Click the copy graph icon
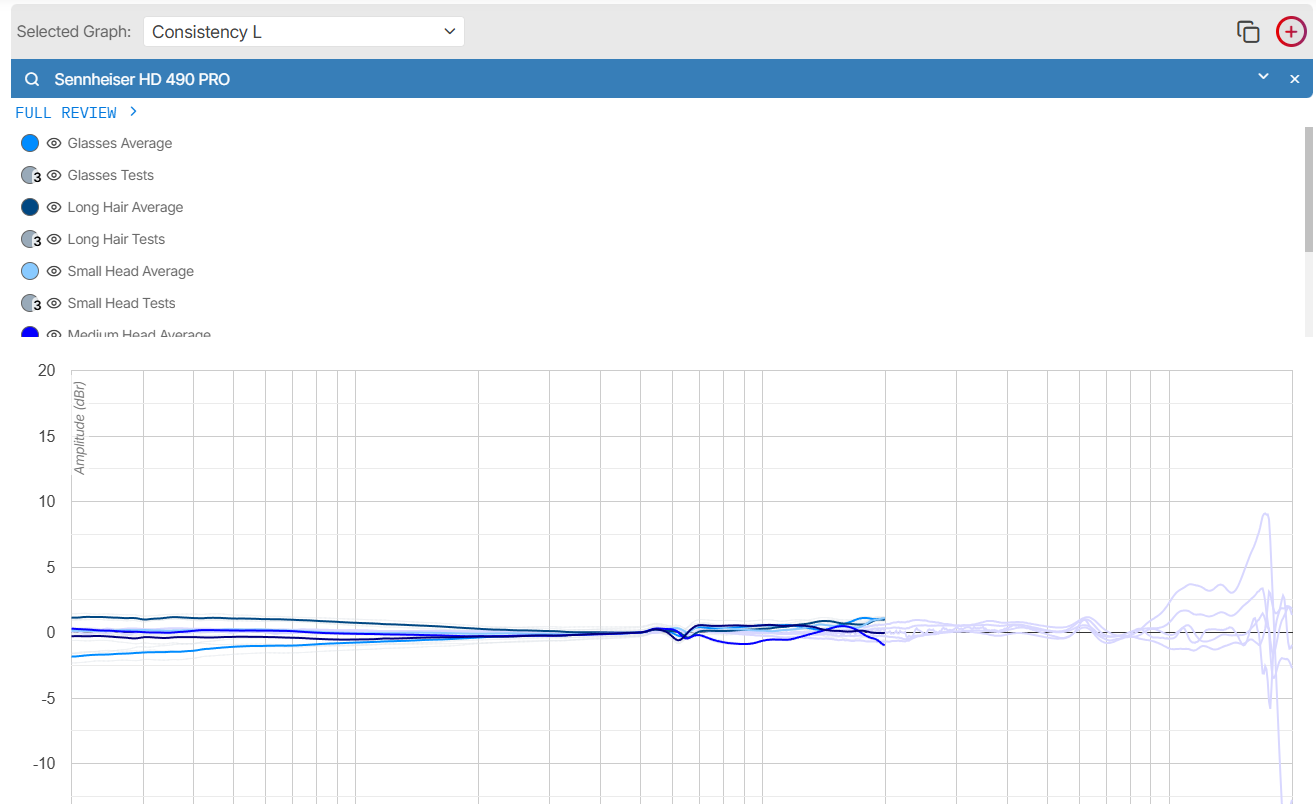1316x804 pixels. (x=1248, y=32)
